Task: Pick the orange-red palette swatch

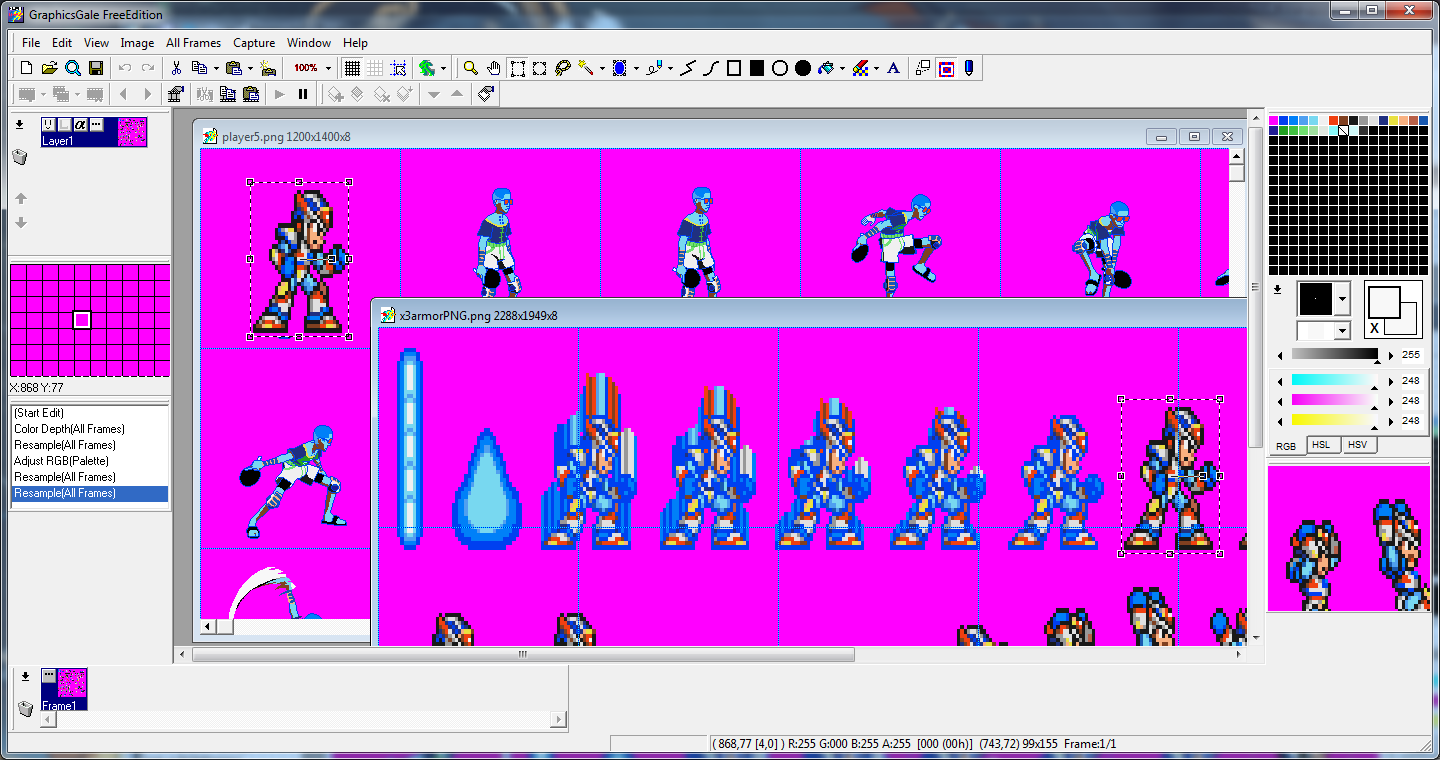Action: pos(1333,120)
